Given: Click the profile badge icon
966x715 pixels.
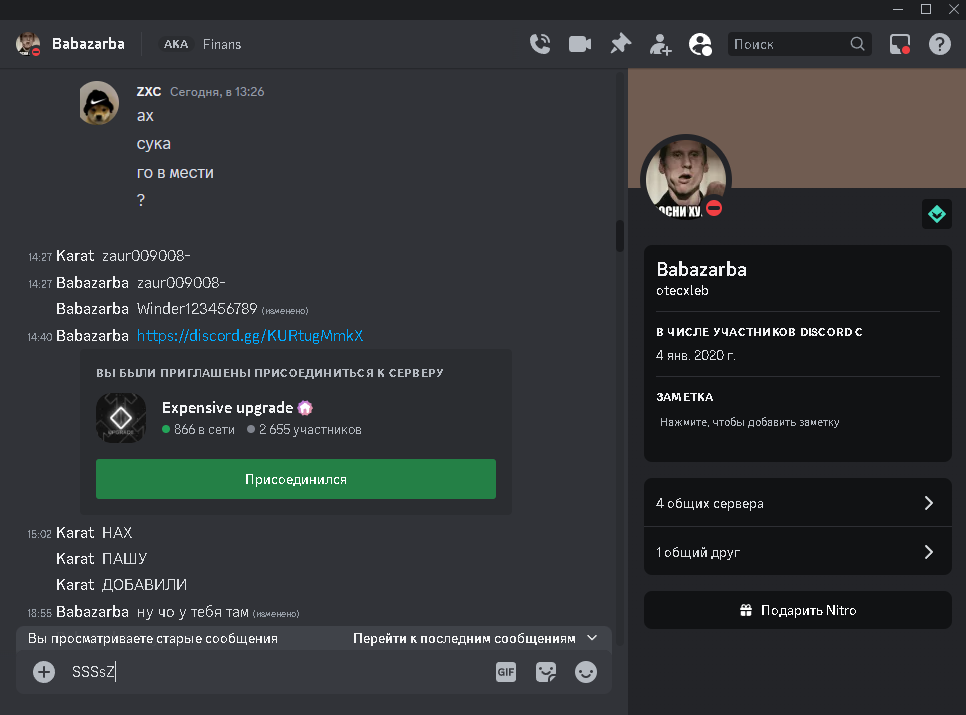Looking at the screenshot, I should [936, 214].
